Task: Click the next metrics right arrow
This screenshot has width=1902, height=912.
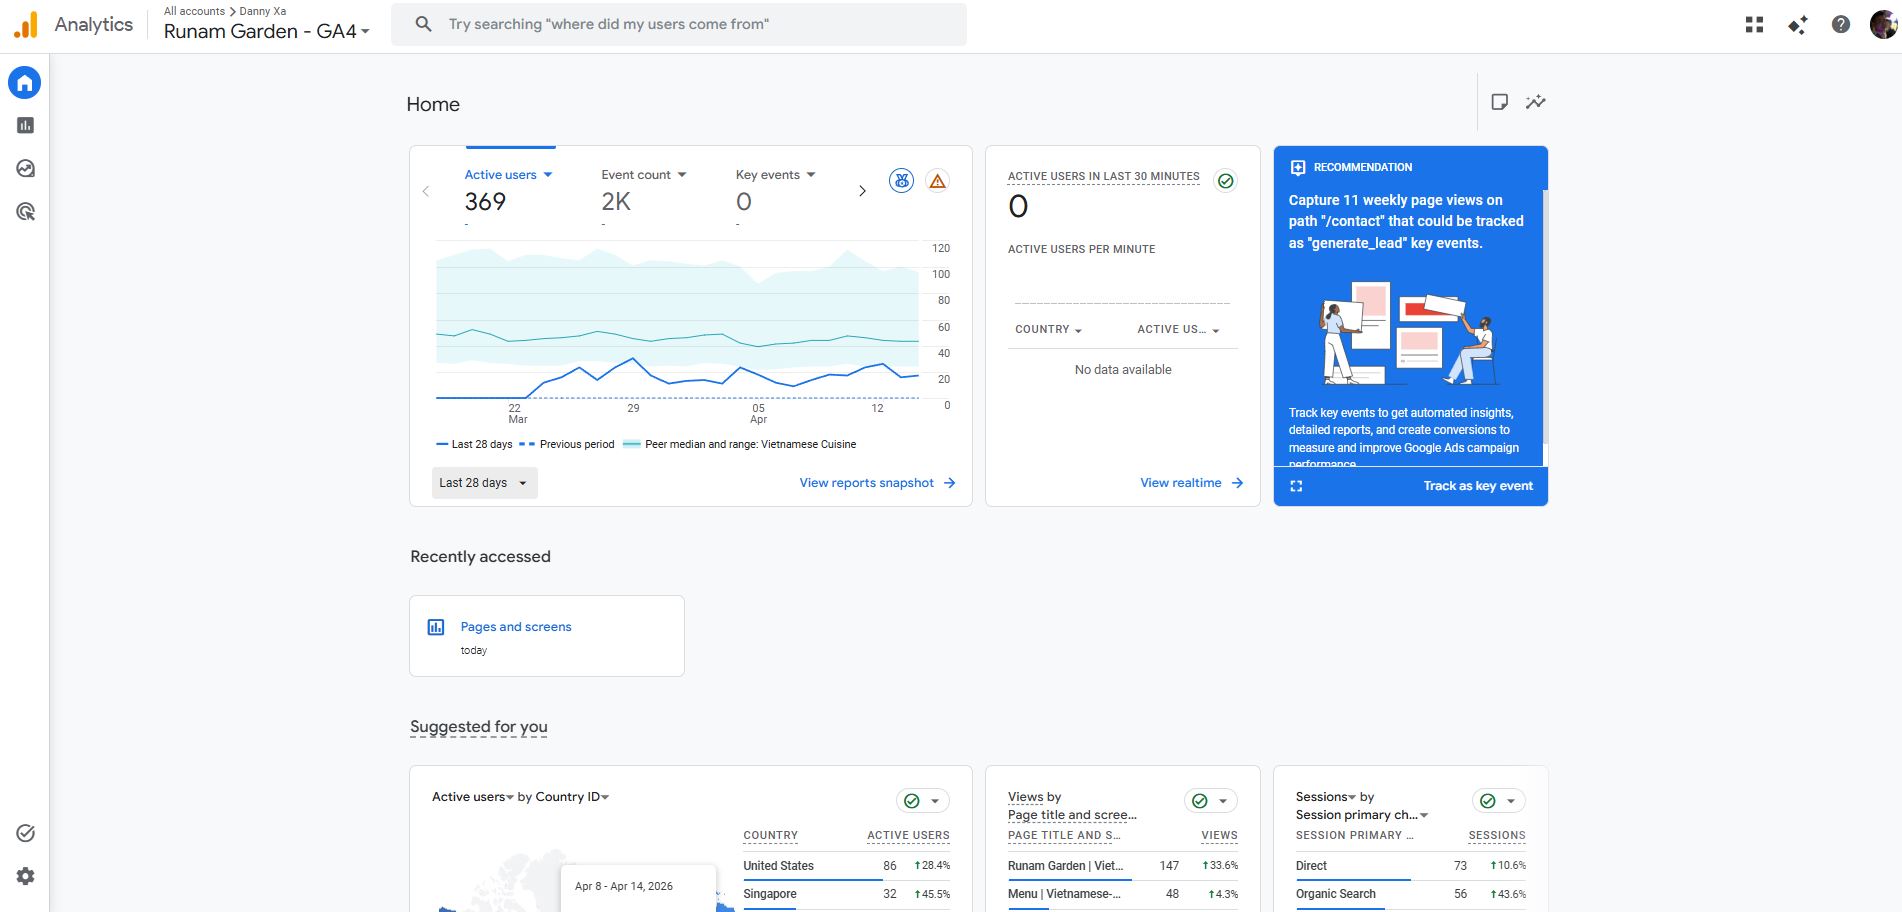Action: click(862, 190)
